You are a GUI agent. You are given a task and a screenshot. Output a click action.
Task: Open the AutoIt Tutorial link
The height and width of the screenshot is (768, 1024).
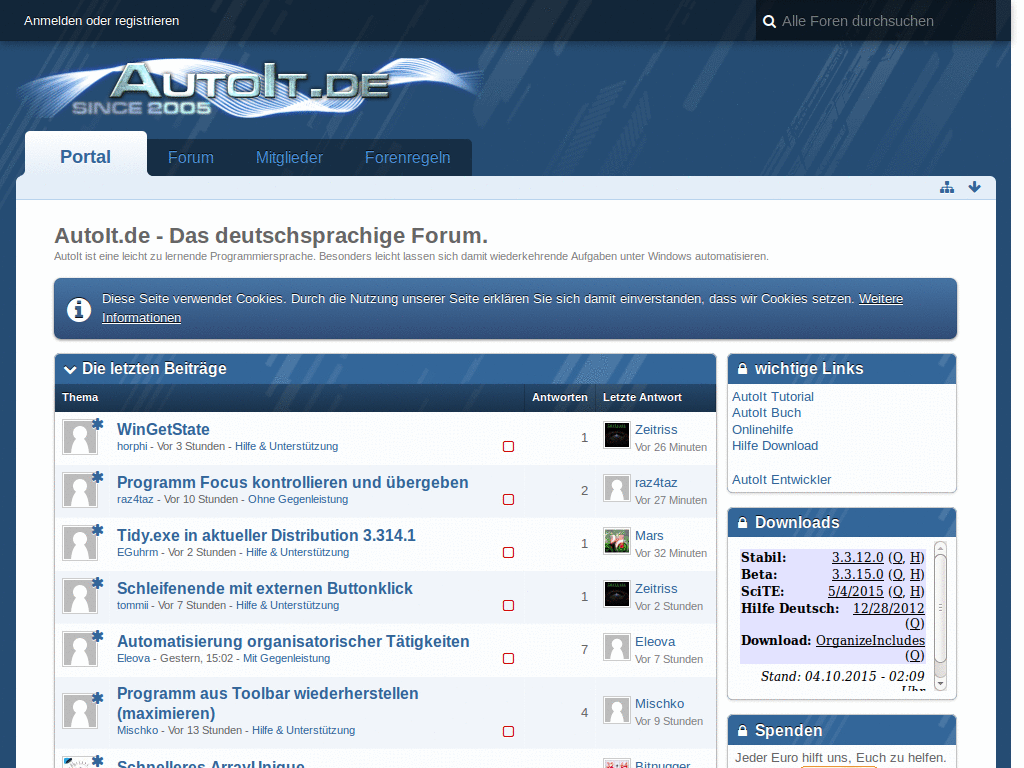pos(772,396)
